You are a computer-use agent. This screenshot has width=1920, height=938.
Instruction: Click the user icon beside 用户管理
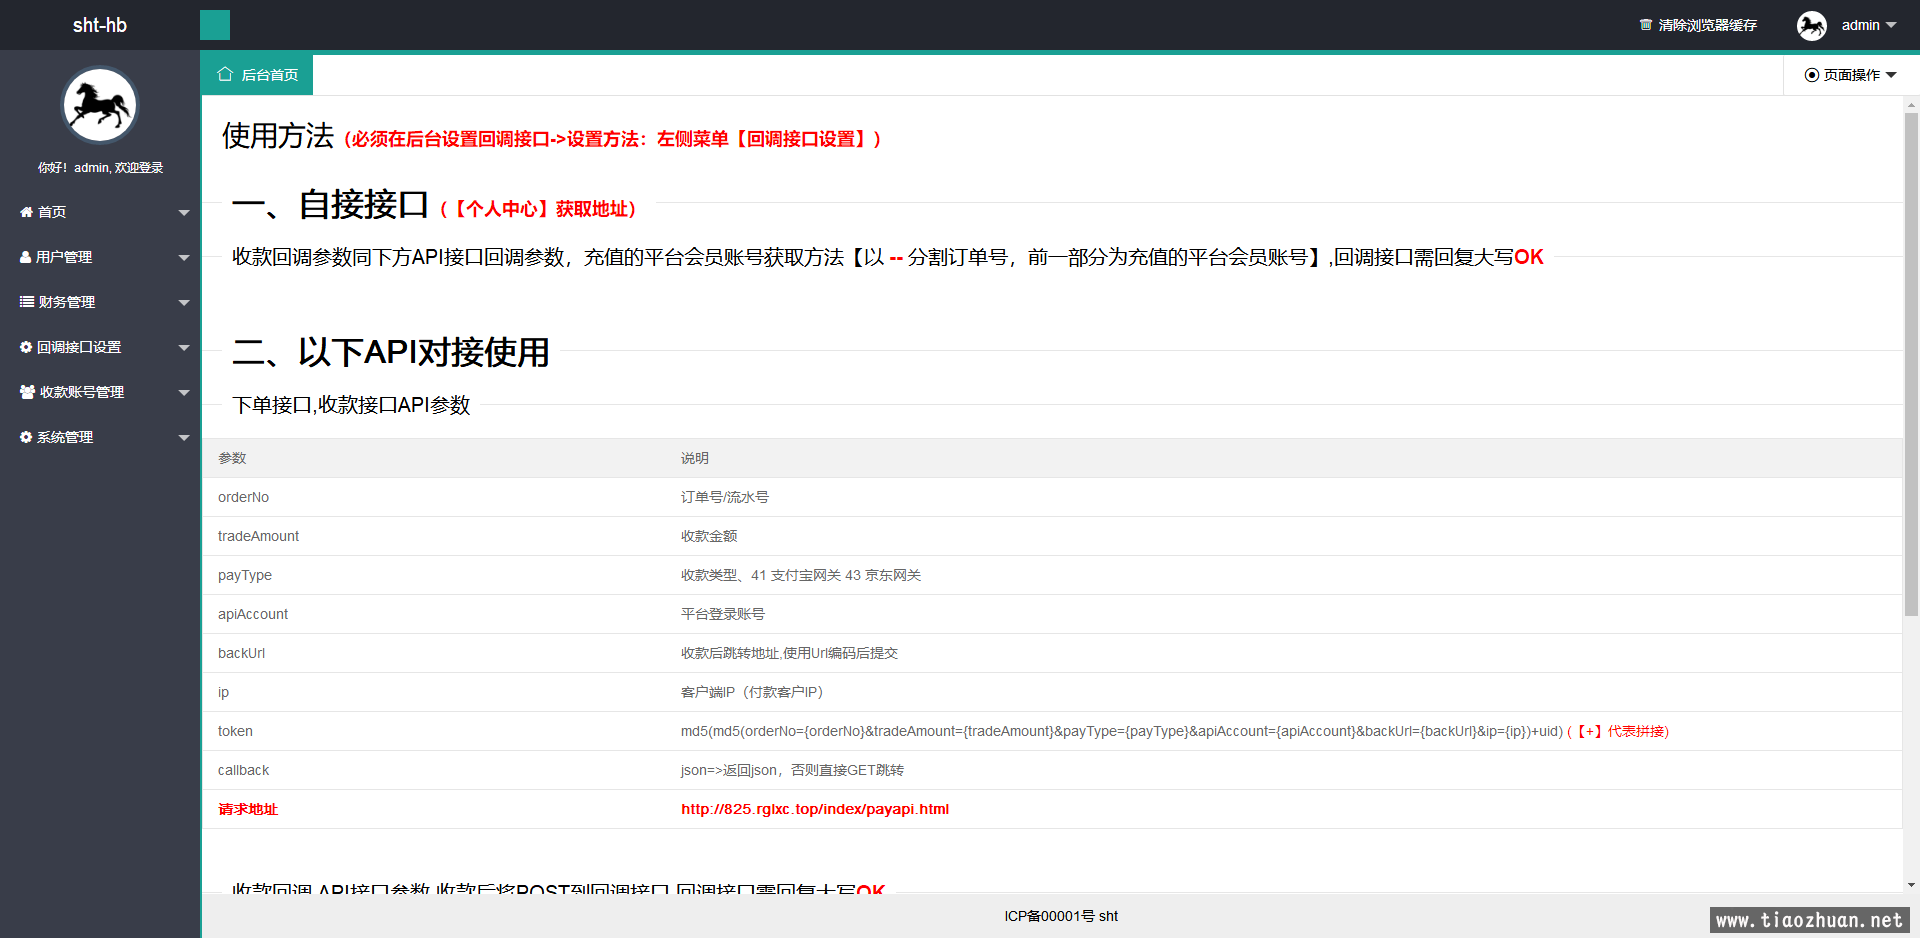coord(26,257)
